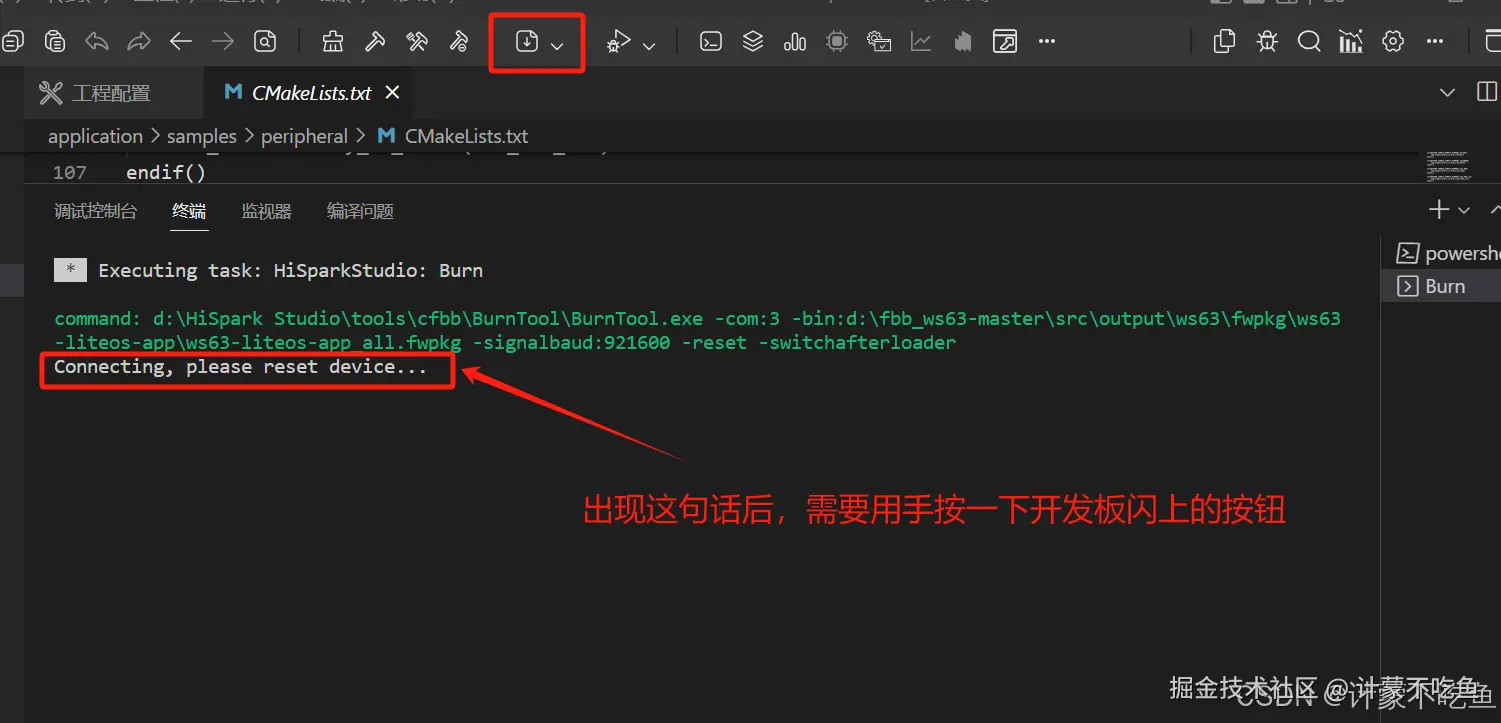Select the Burn terminal entry

click(x=1441, y=286)
